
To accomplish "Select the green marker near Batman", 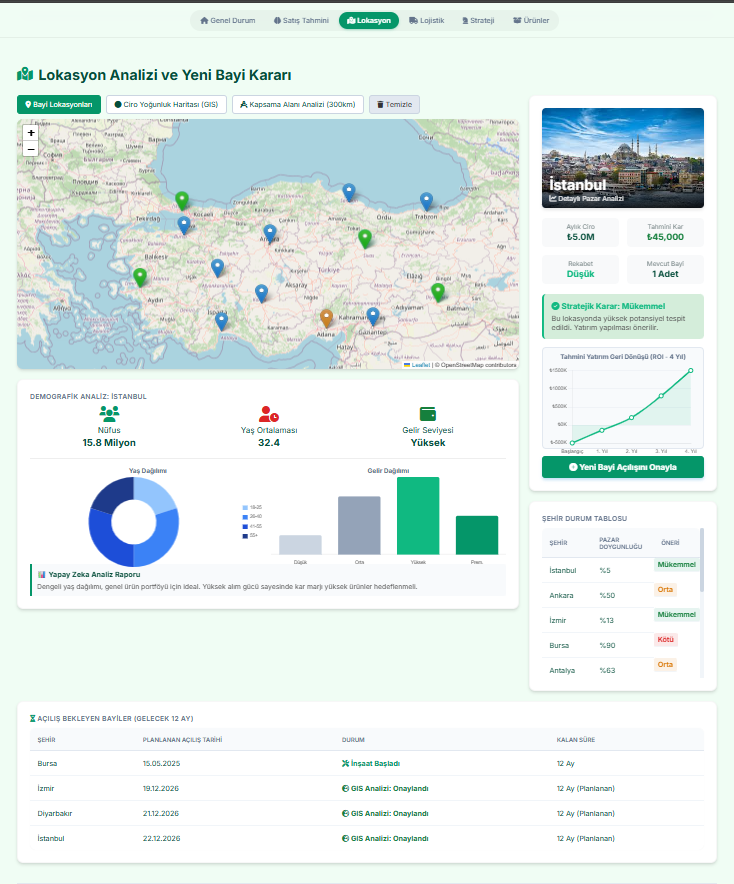I will pyautogui.click(x=438, y=292).
